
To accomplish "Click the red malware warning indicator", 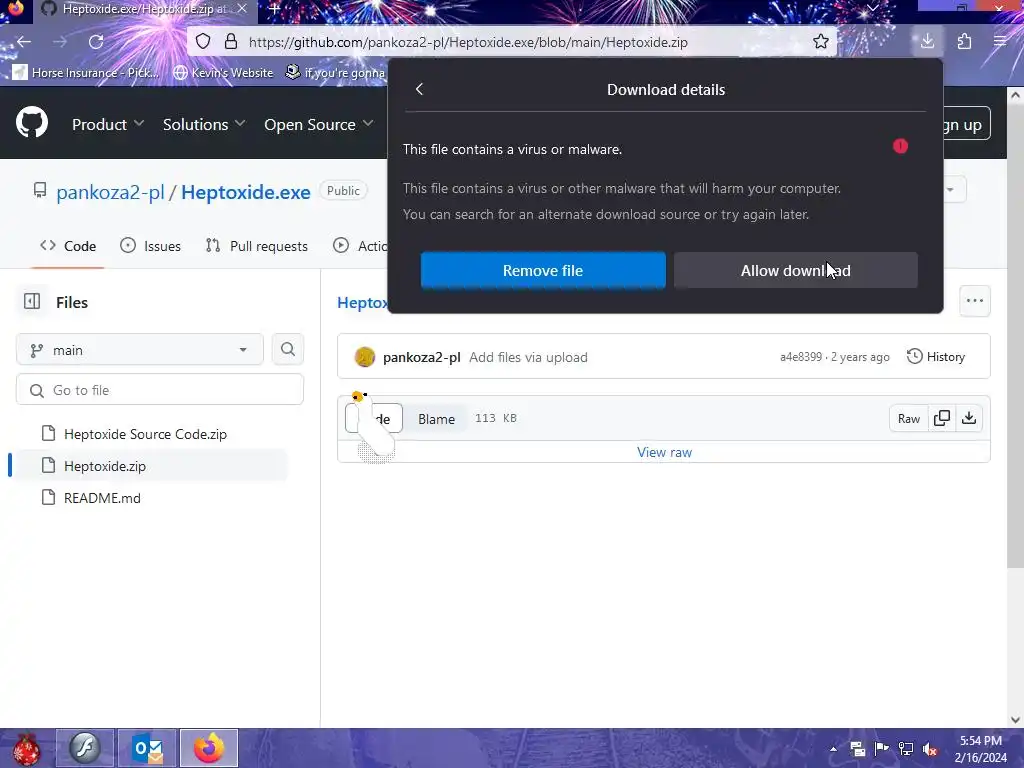I will pyautogui.click(x=900, y=146).
